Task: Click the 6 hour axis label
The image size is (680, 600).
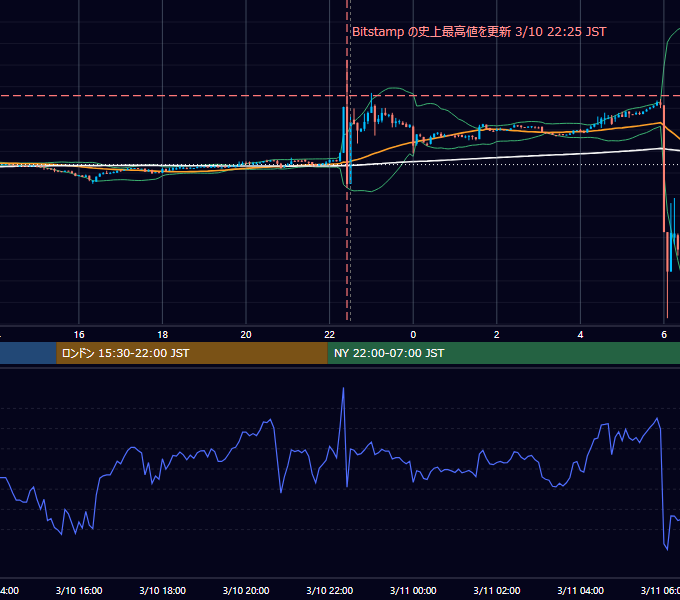Action: tap(664, 335)
